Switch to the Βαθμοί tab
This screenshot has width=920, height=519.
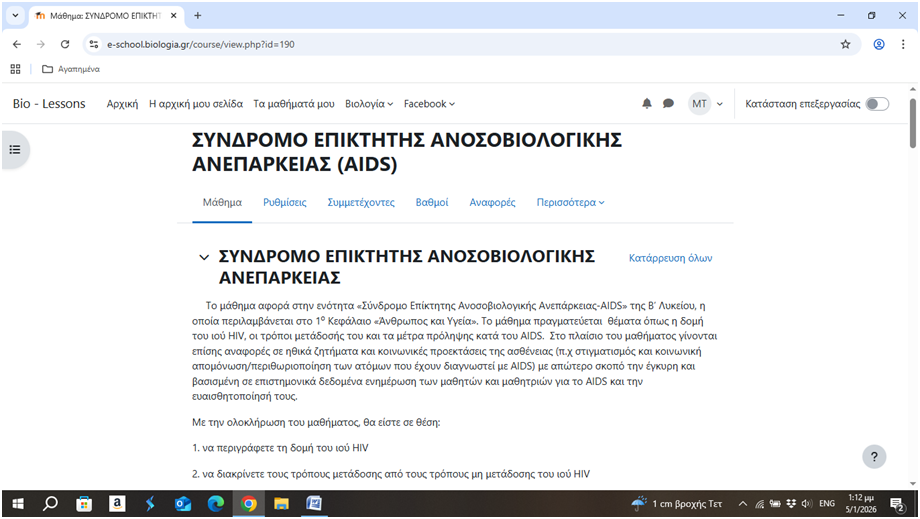(432, 202)
